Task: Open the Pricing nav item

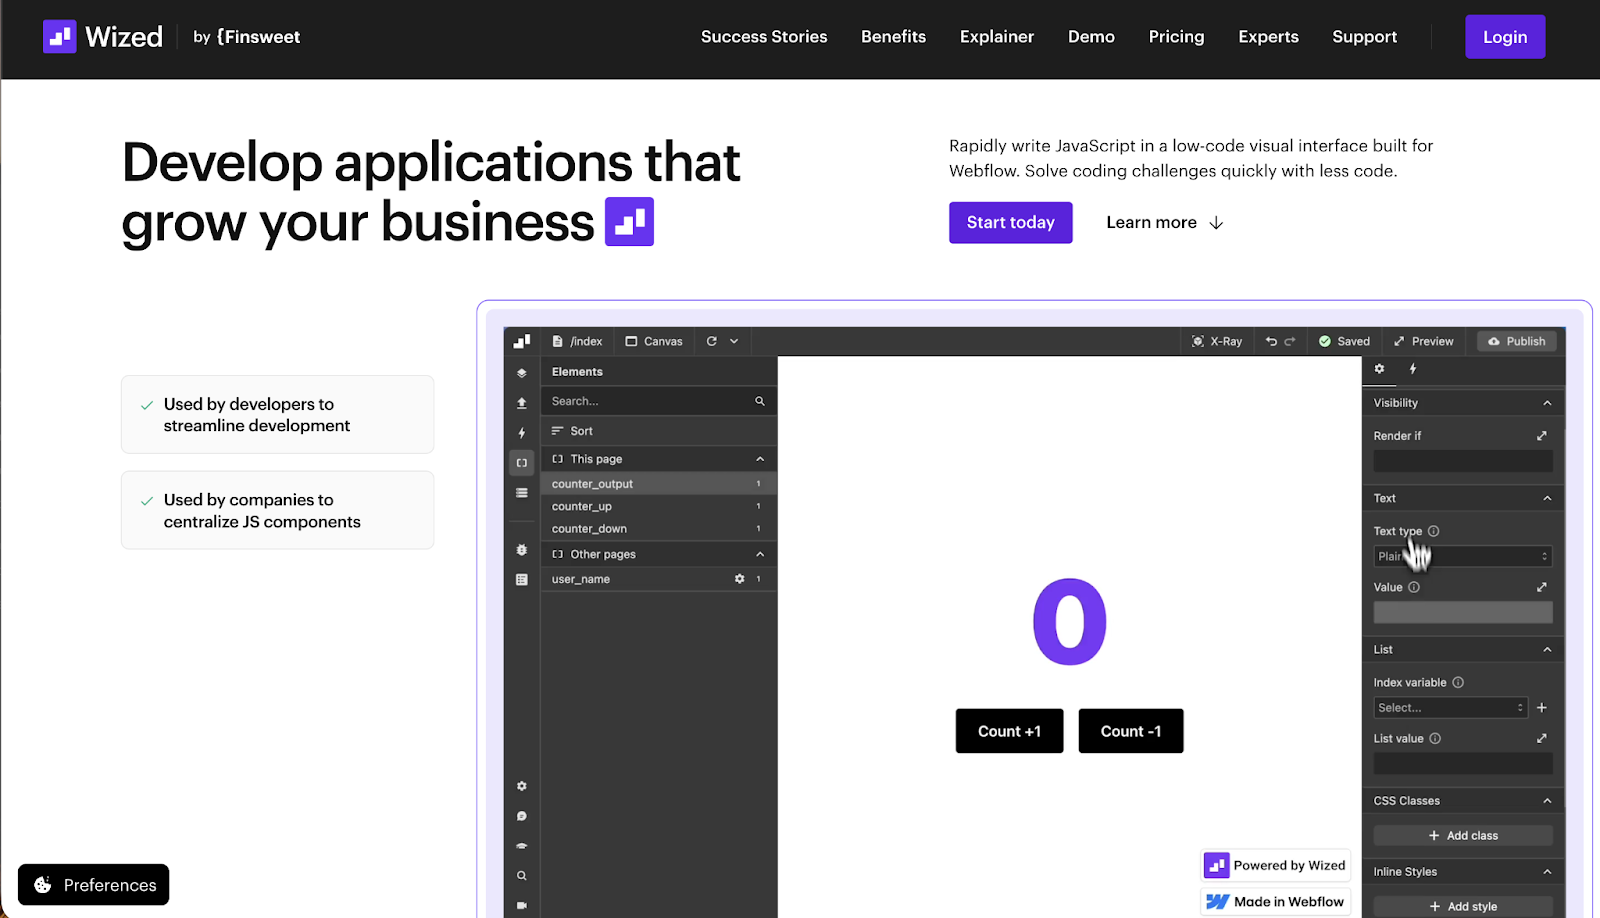Action: [x=1177, y=37]
